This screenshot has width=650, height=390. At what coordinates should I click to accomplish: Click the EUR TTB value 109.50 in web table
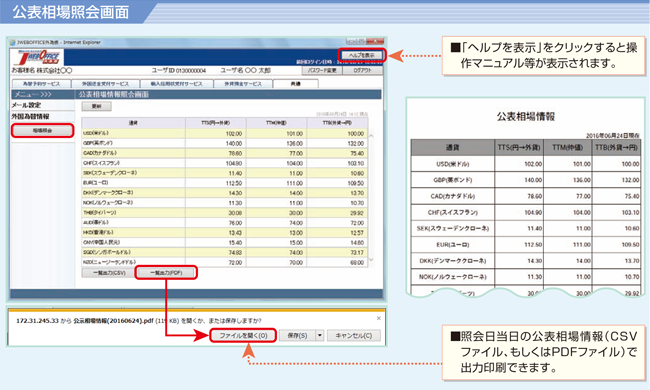[x=356, y=184]
